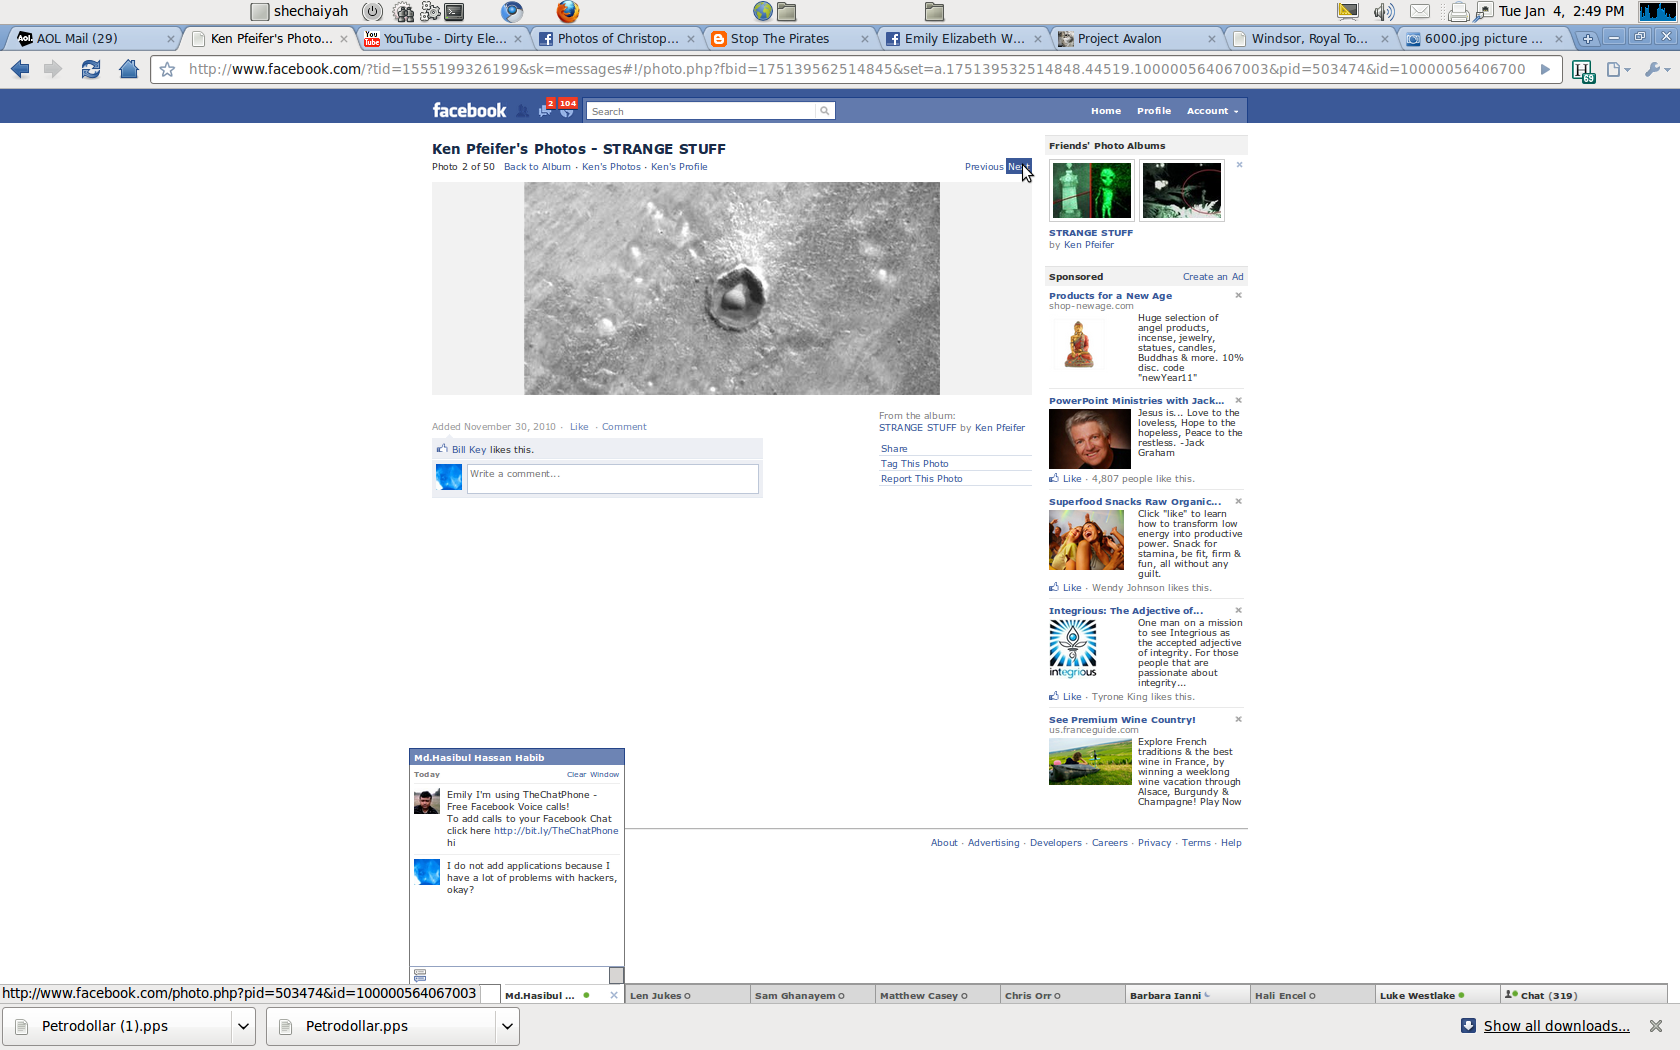This screenshot has height=1050, width=1680.
Task: Open the wrench settings menu
Action: pos(1656,69)
